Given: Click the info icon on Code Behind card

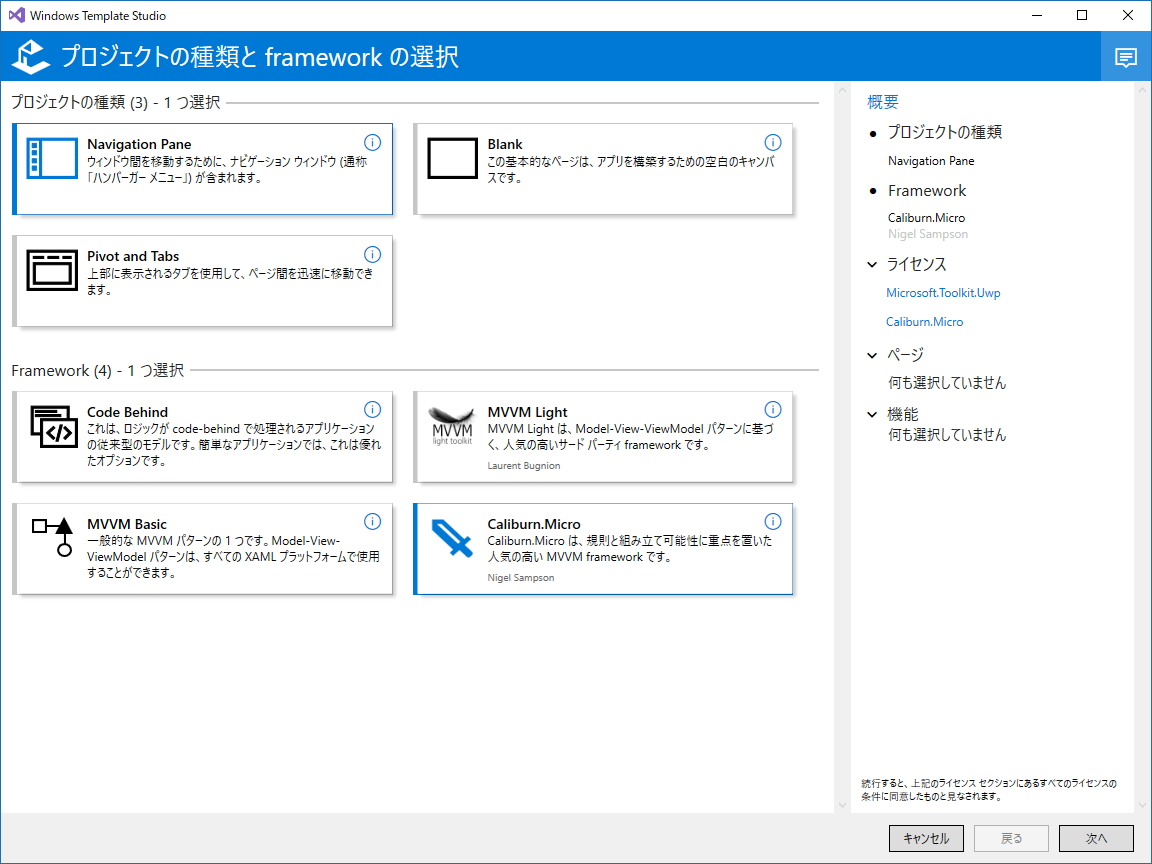Looking at the screenshot, I should click(x=373, y=410).
